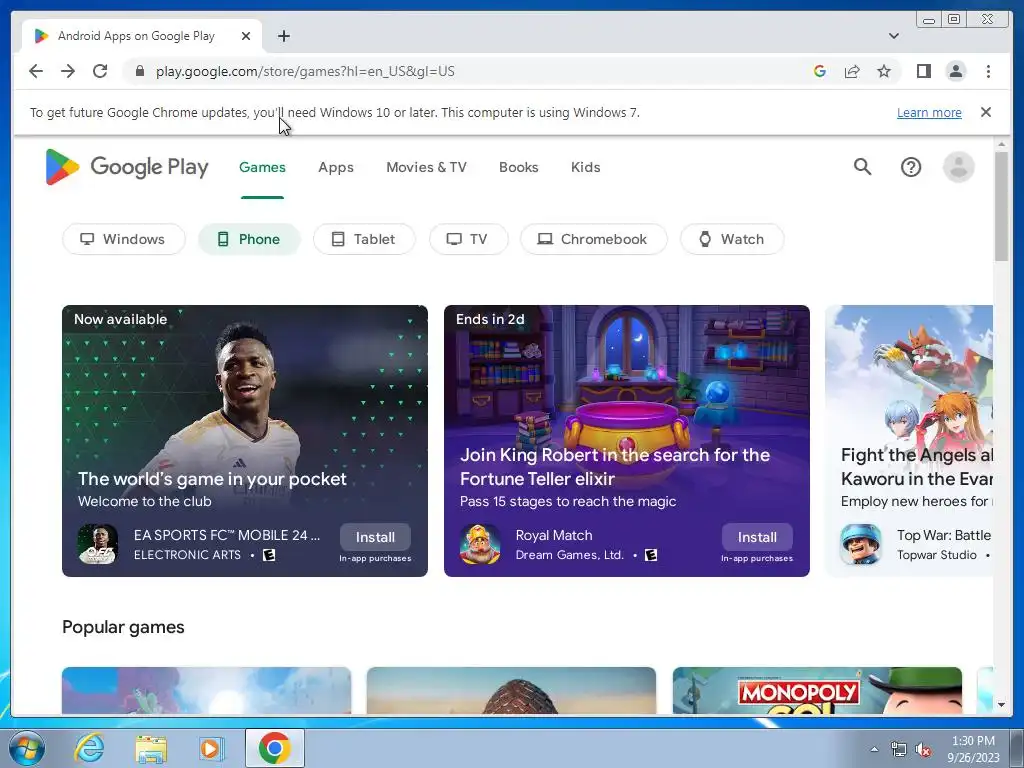Launch Internet Explorer from the taskbar
This screenshot has width=1024, height=768.
(x=89, y=748)
